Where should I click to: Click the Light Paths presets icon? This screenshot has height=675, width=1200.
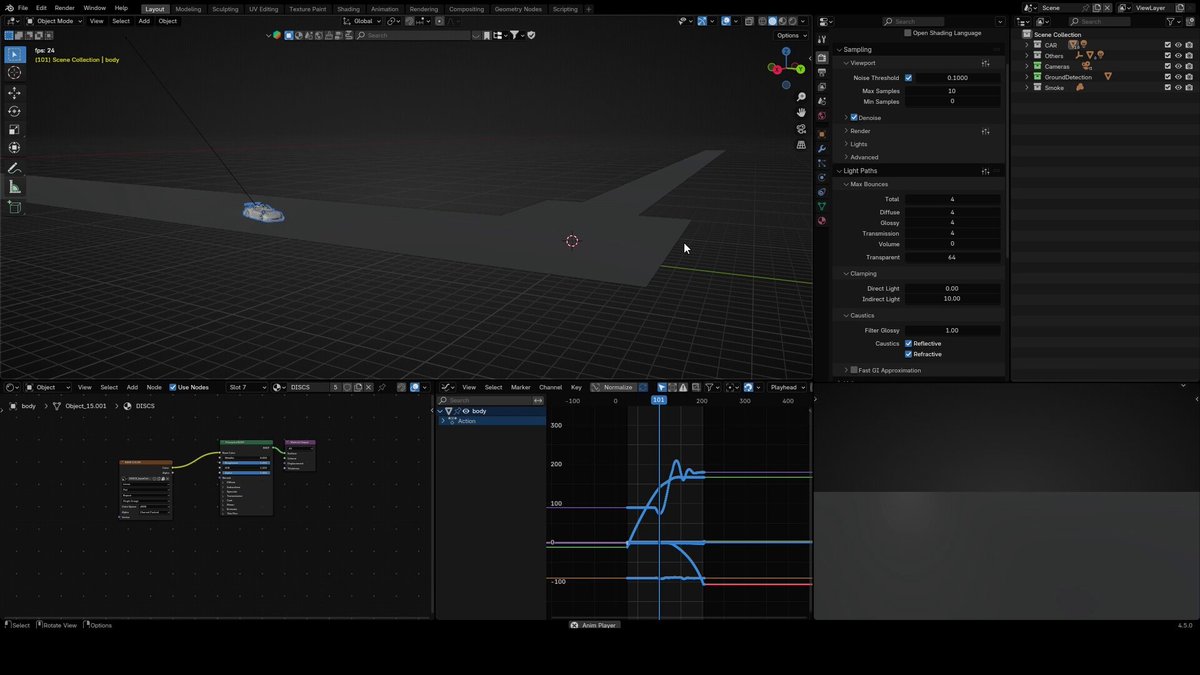tap(986, 171)
